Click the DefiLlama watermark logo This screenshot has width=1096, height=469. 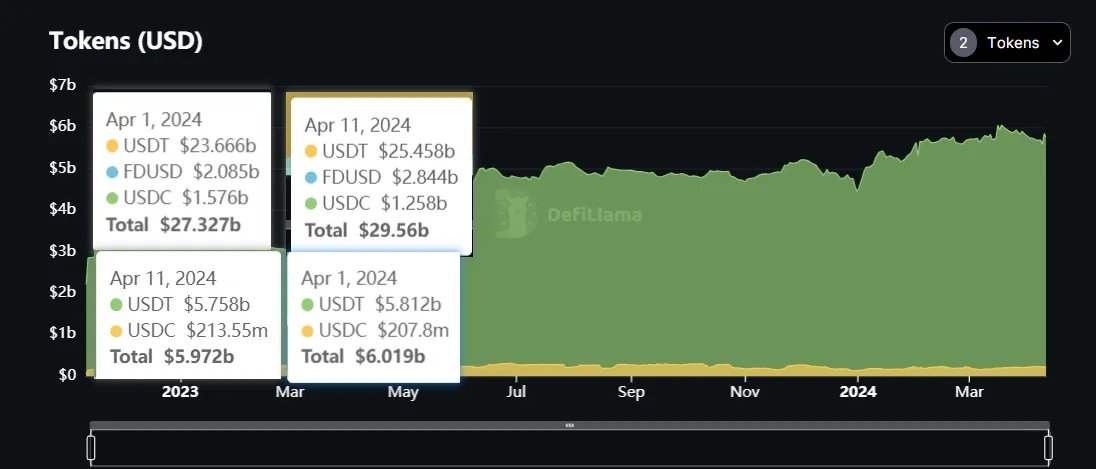coord(512,215)
